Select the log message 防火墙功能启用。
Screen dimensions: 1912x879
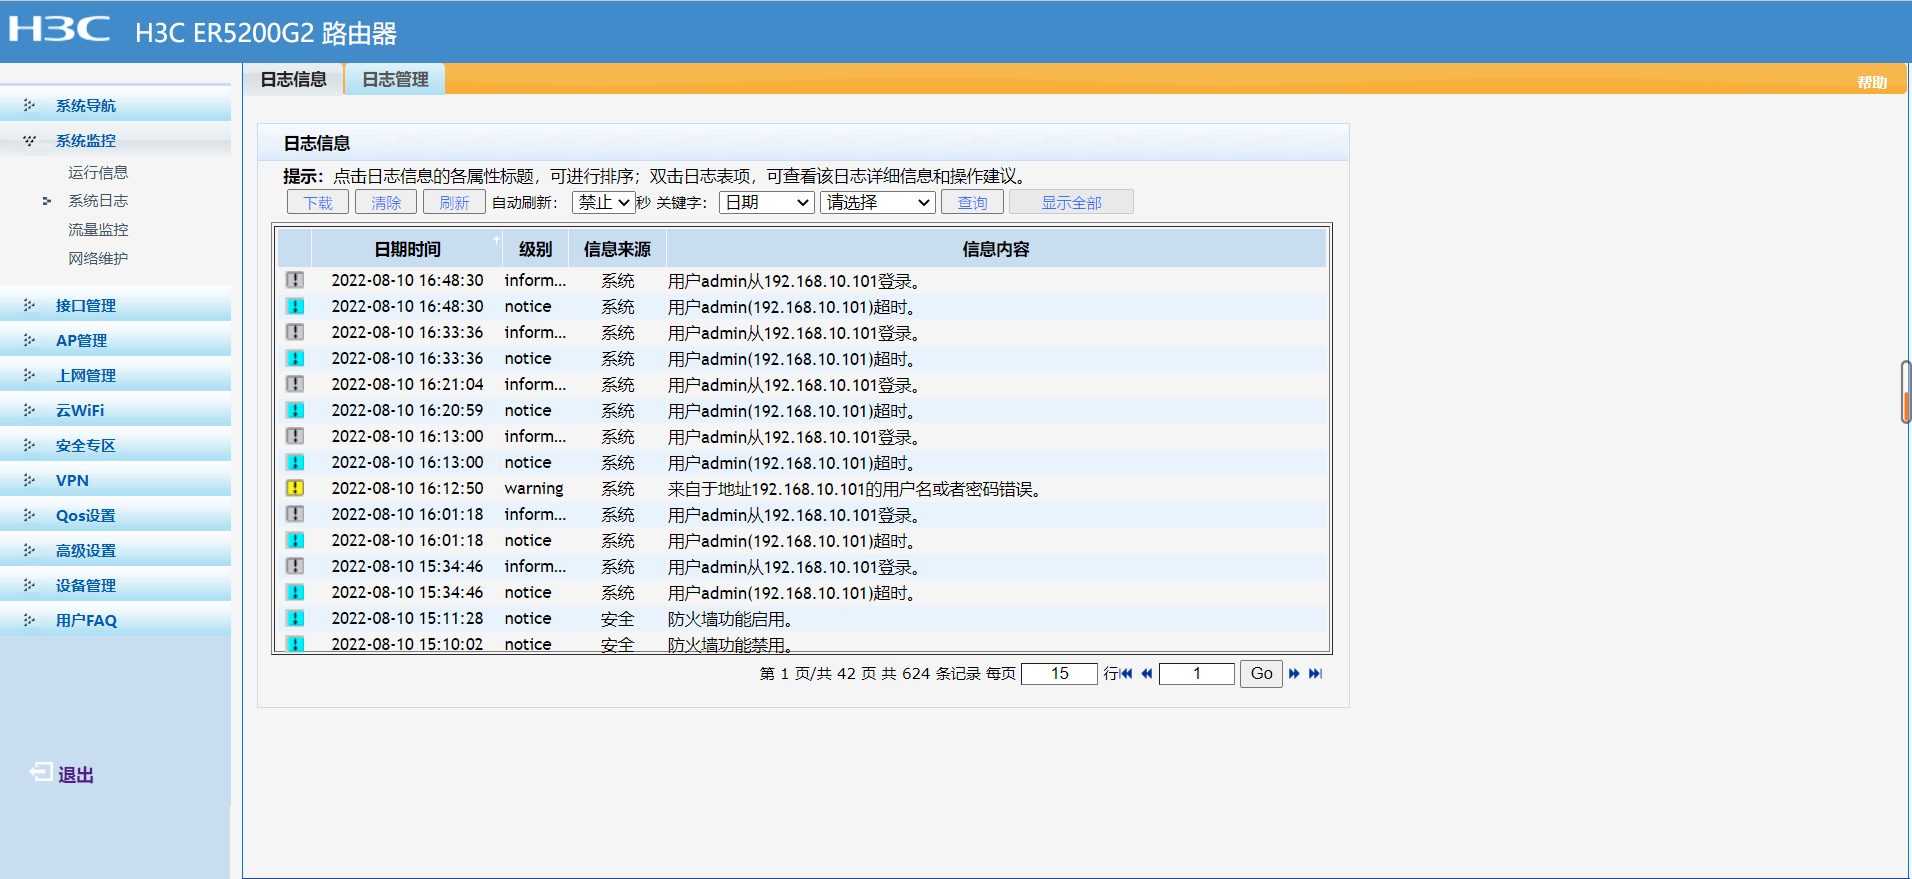pyautogui.click(x=731, y=619)
